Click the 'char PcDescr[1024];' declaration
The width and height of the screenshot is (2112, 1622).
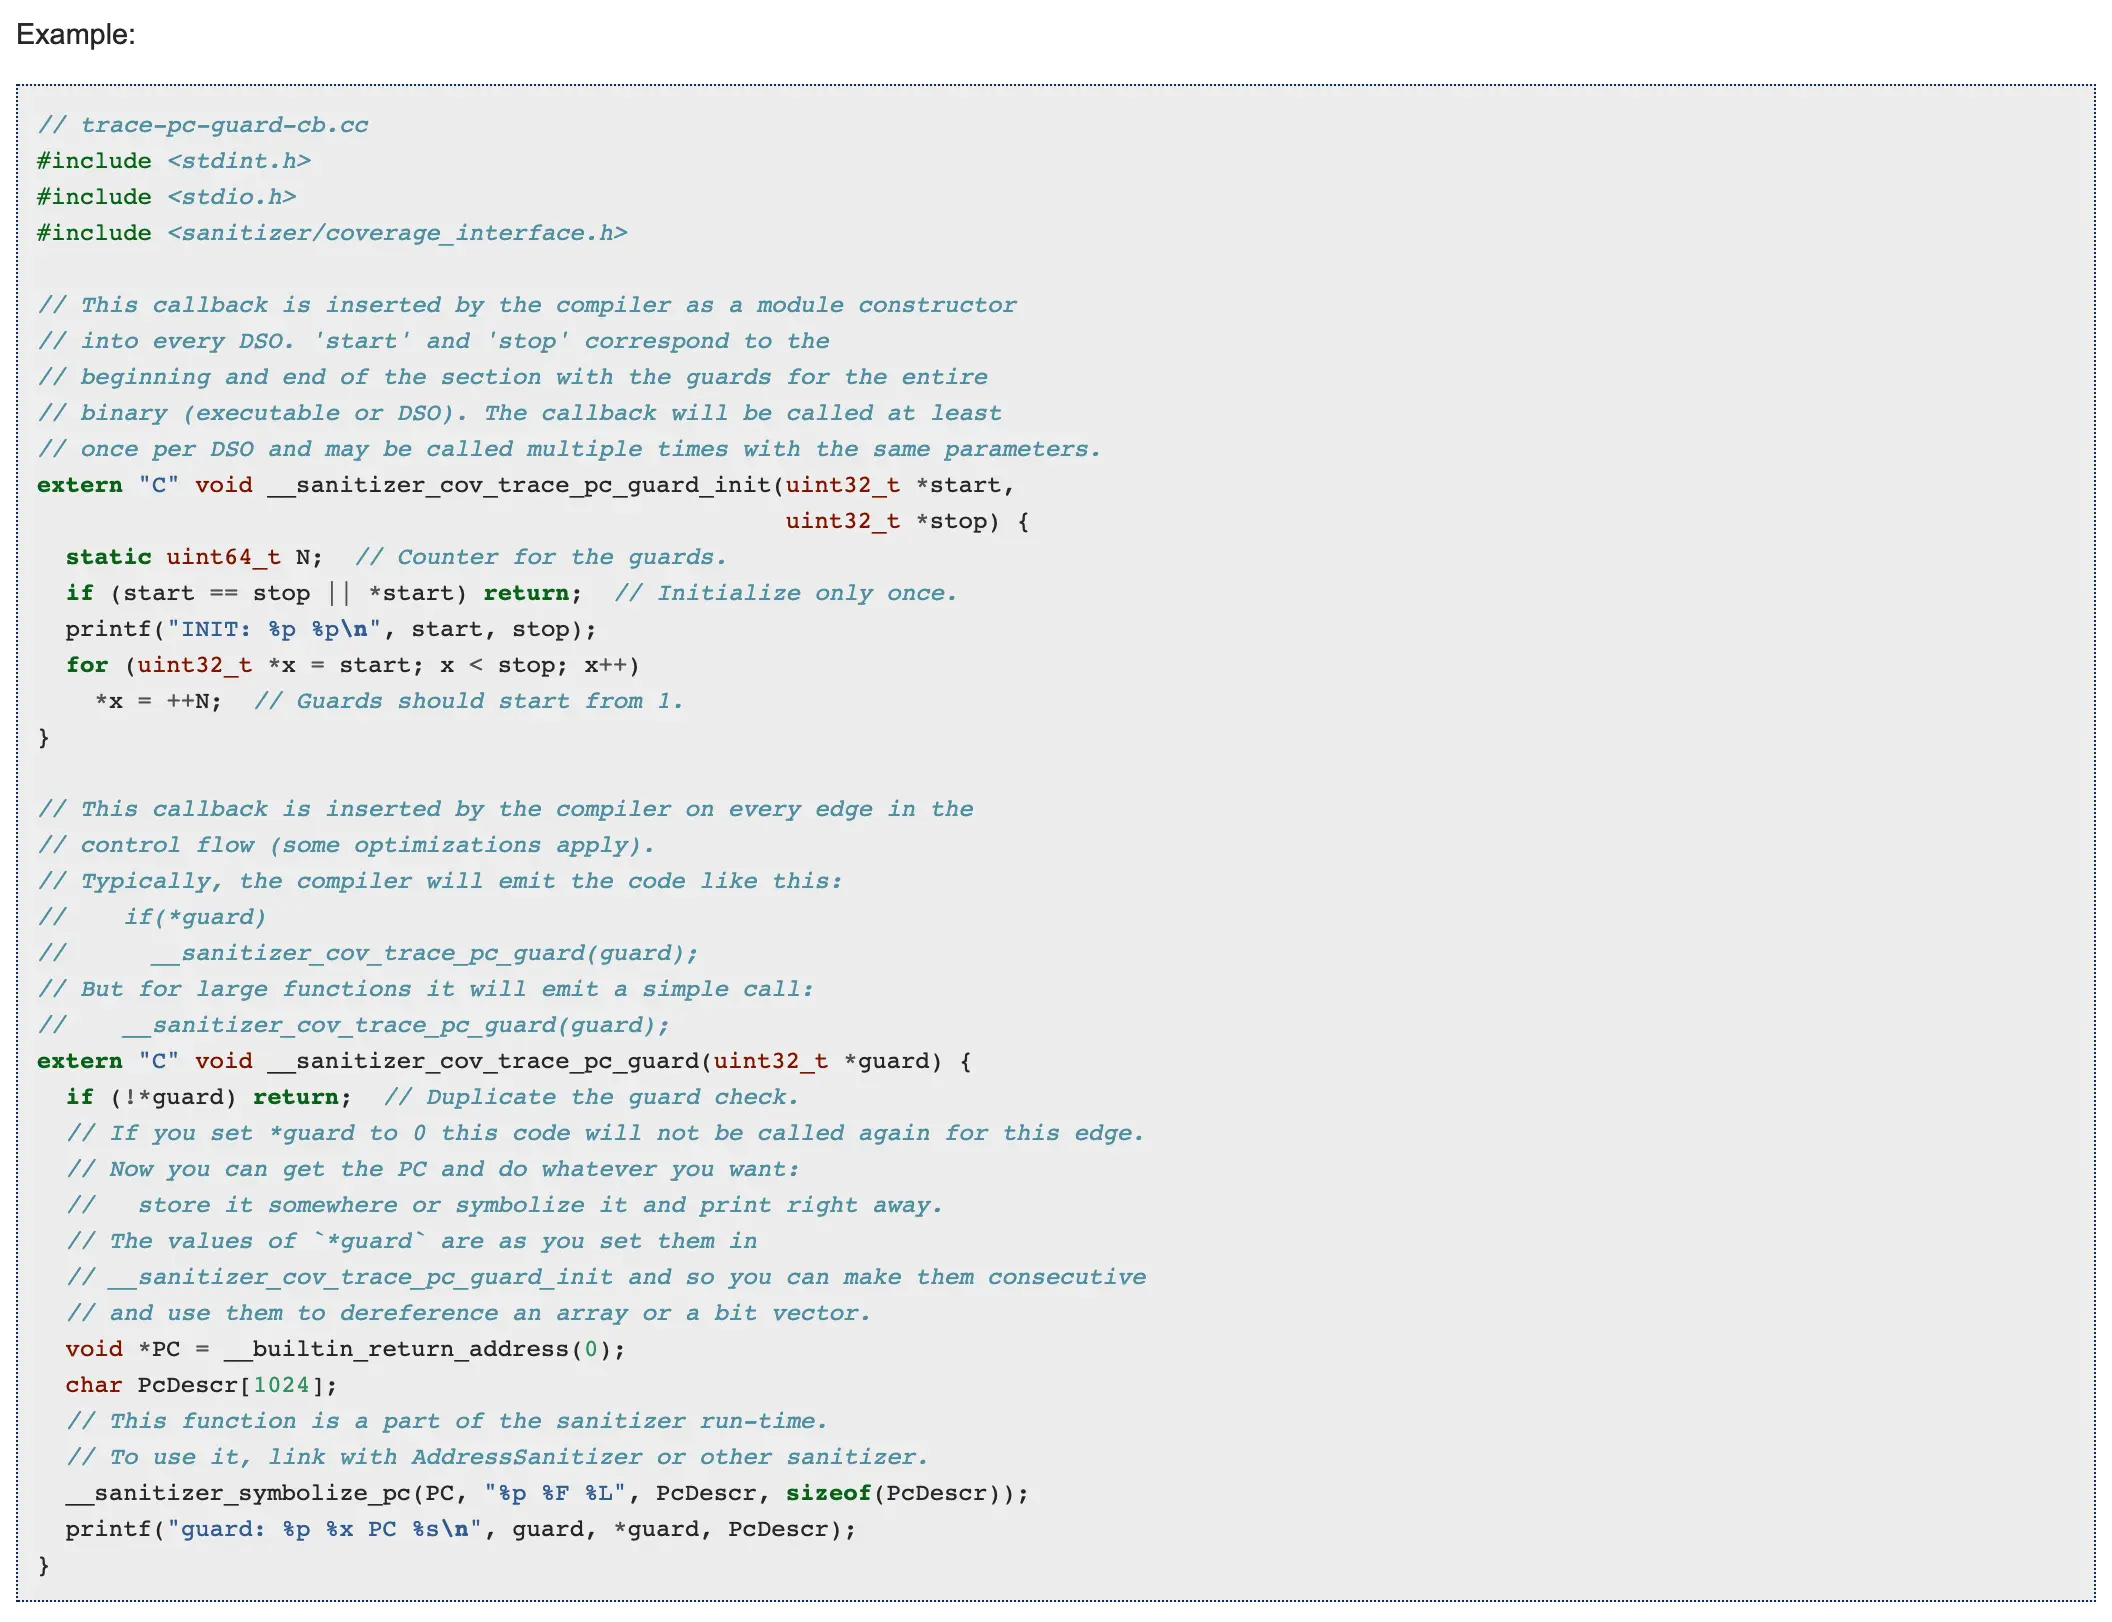click(201, 1385)
